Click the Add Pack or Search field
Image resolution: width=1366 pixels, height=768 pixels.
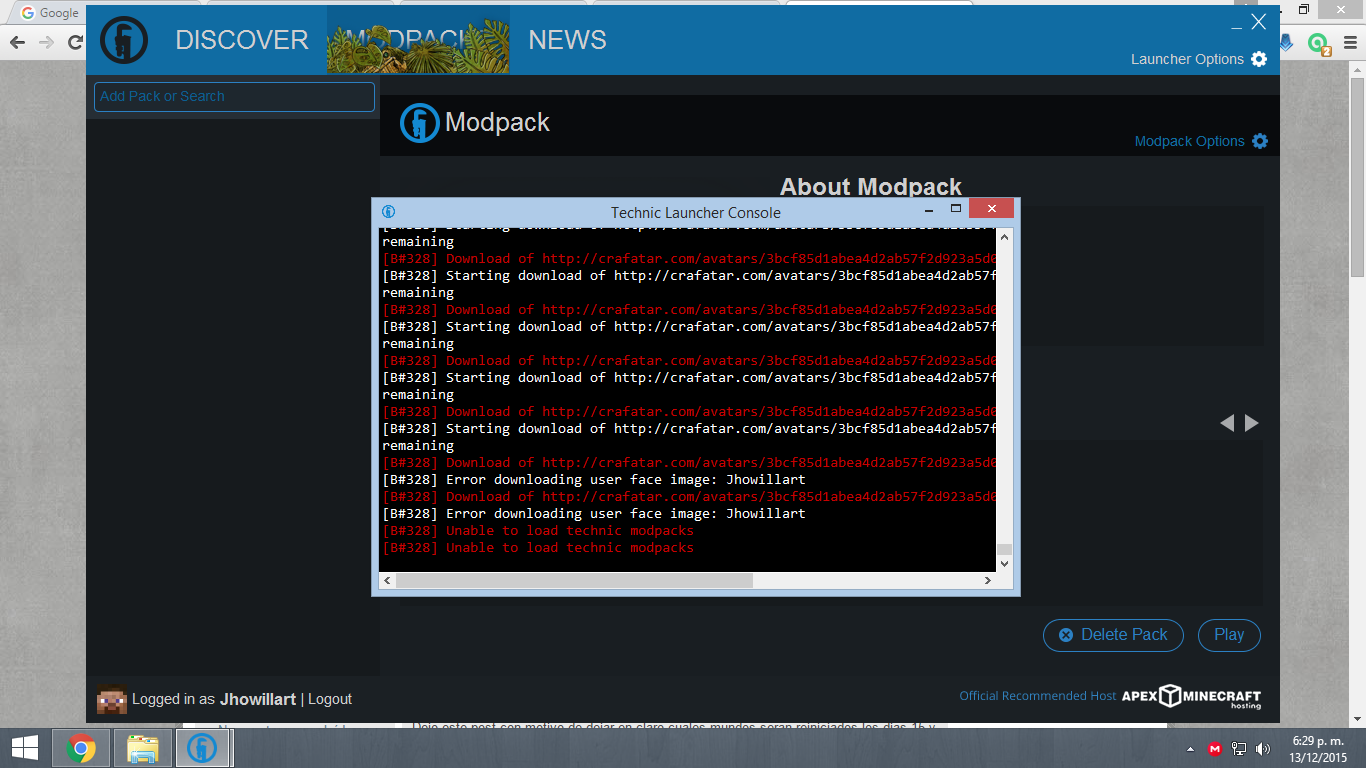click(234, 97)
